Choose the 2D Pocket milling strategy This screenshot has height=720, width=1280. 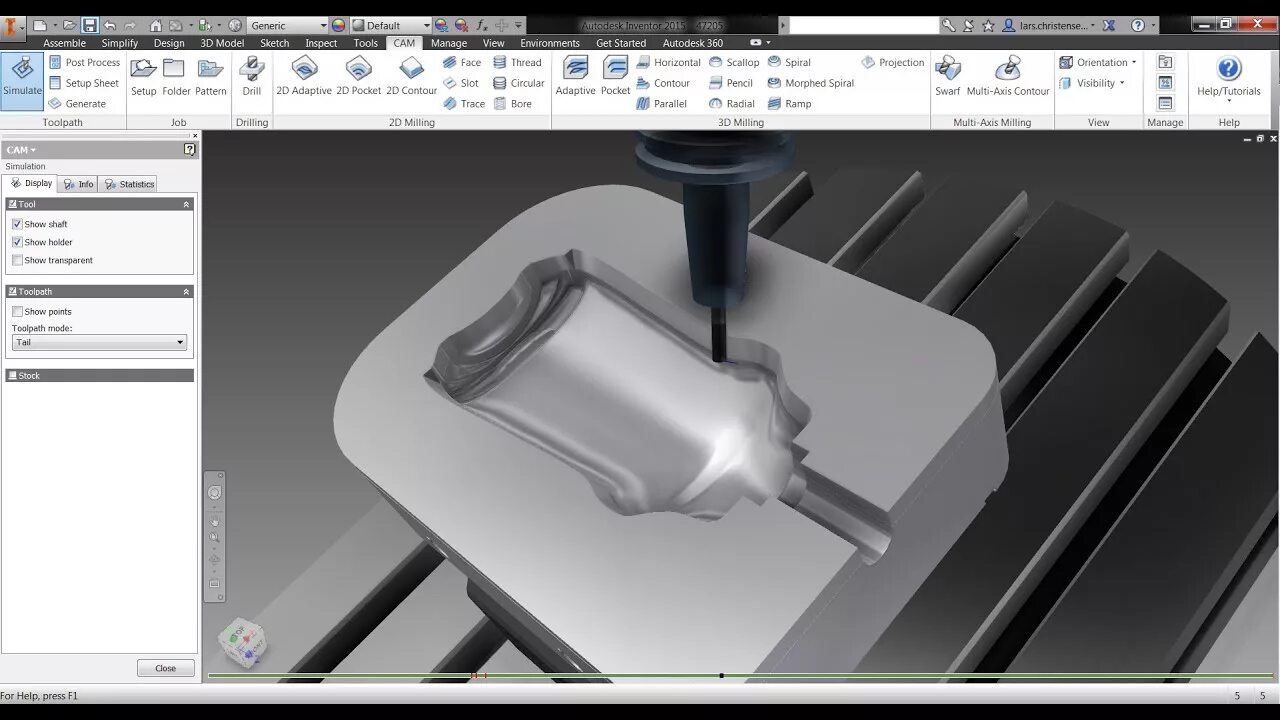coord(359,78)
